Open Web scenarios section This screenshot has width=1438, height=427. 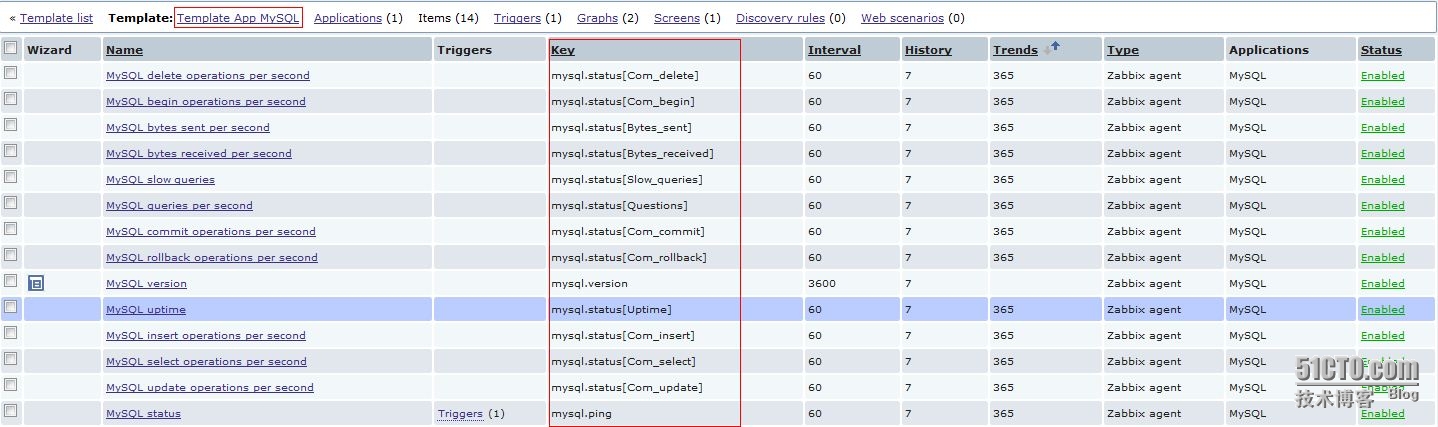(902, 18)
